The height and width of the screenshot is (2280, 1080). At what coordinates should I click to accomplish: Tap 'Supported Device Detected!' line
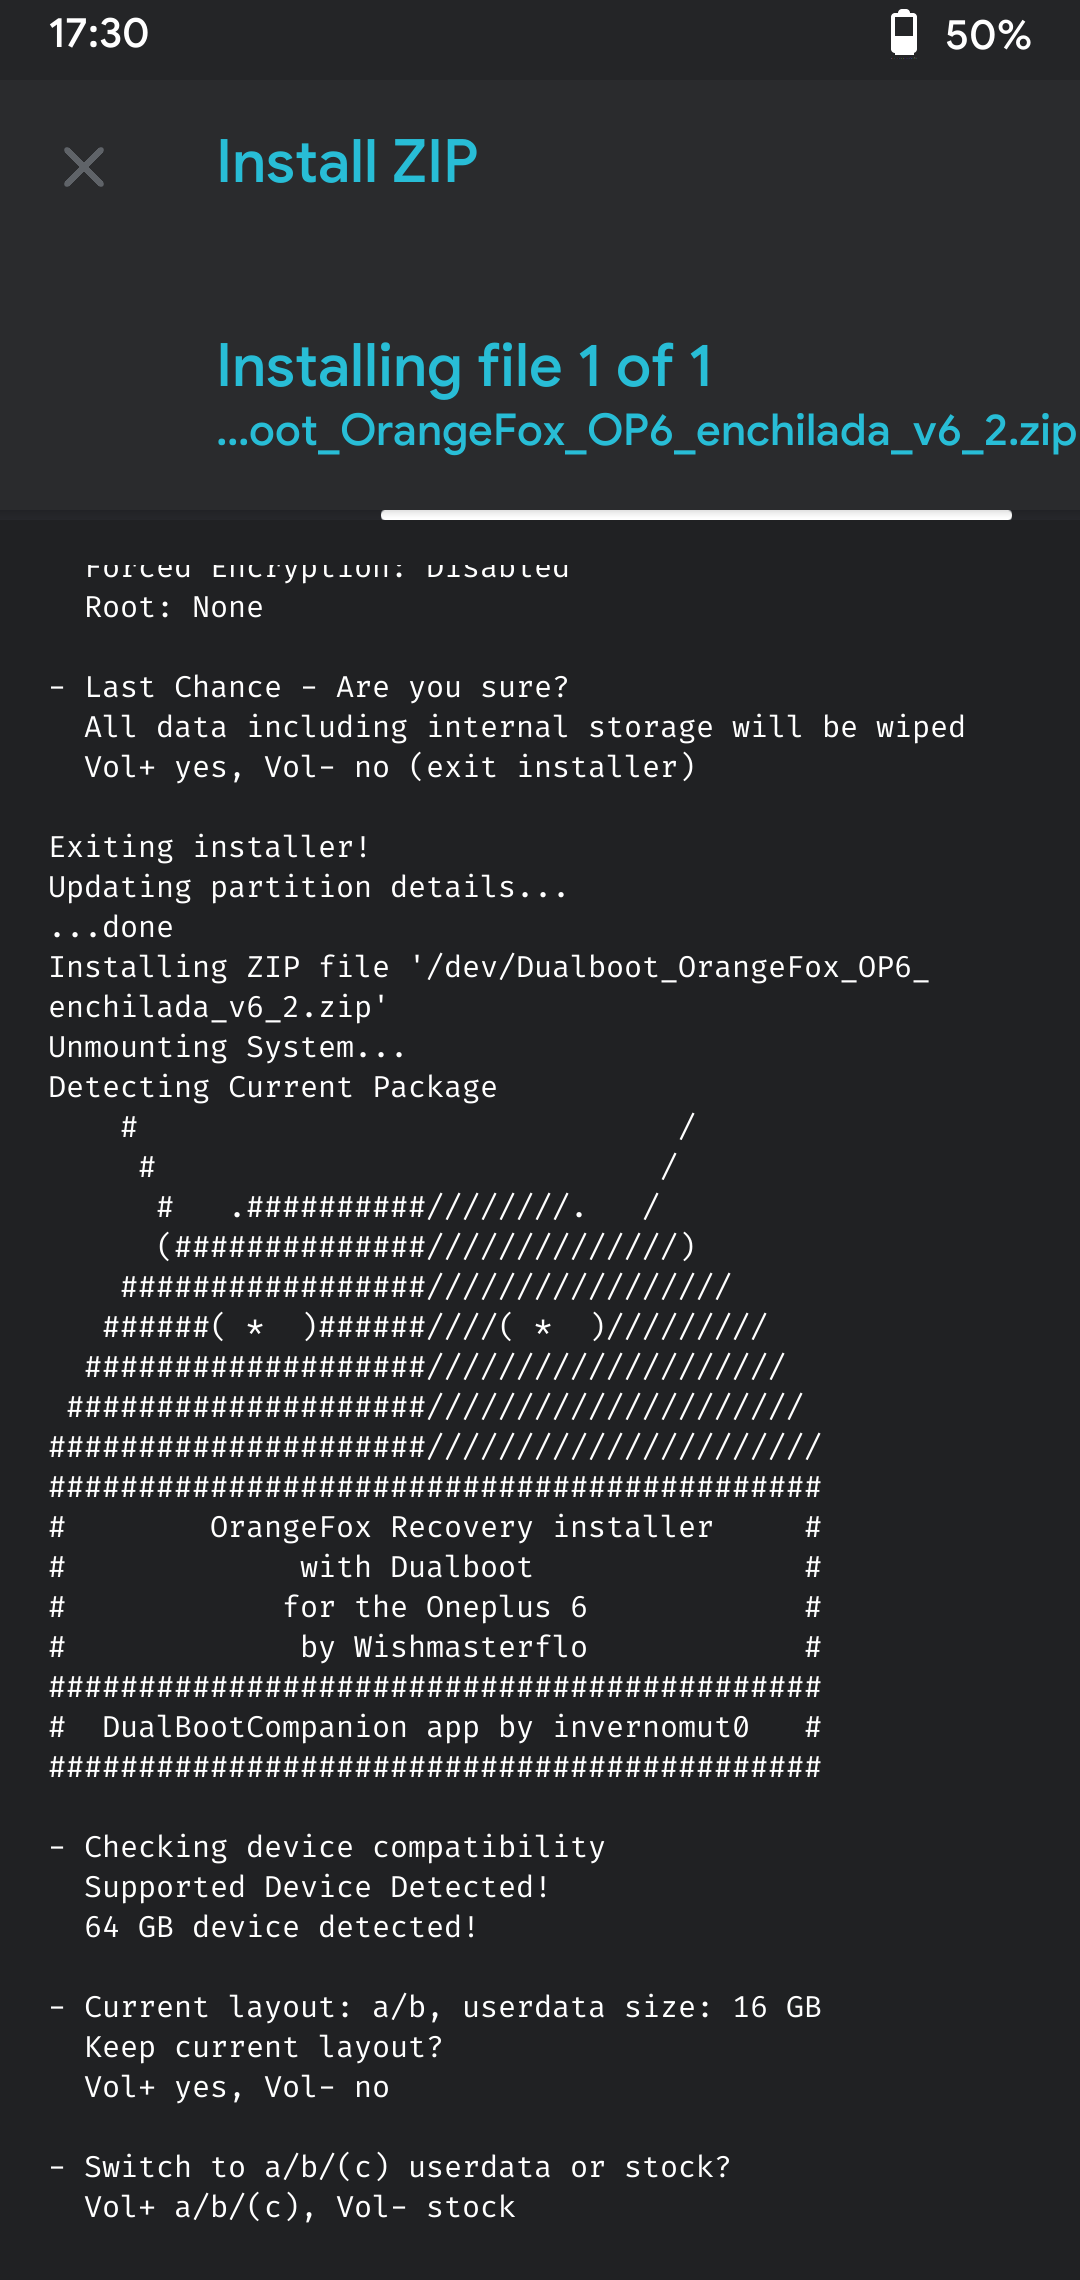pos(317,1888)
